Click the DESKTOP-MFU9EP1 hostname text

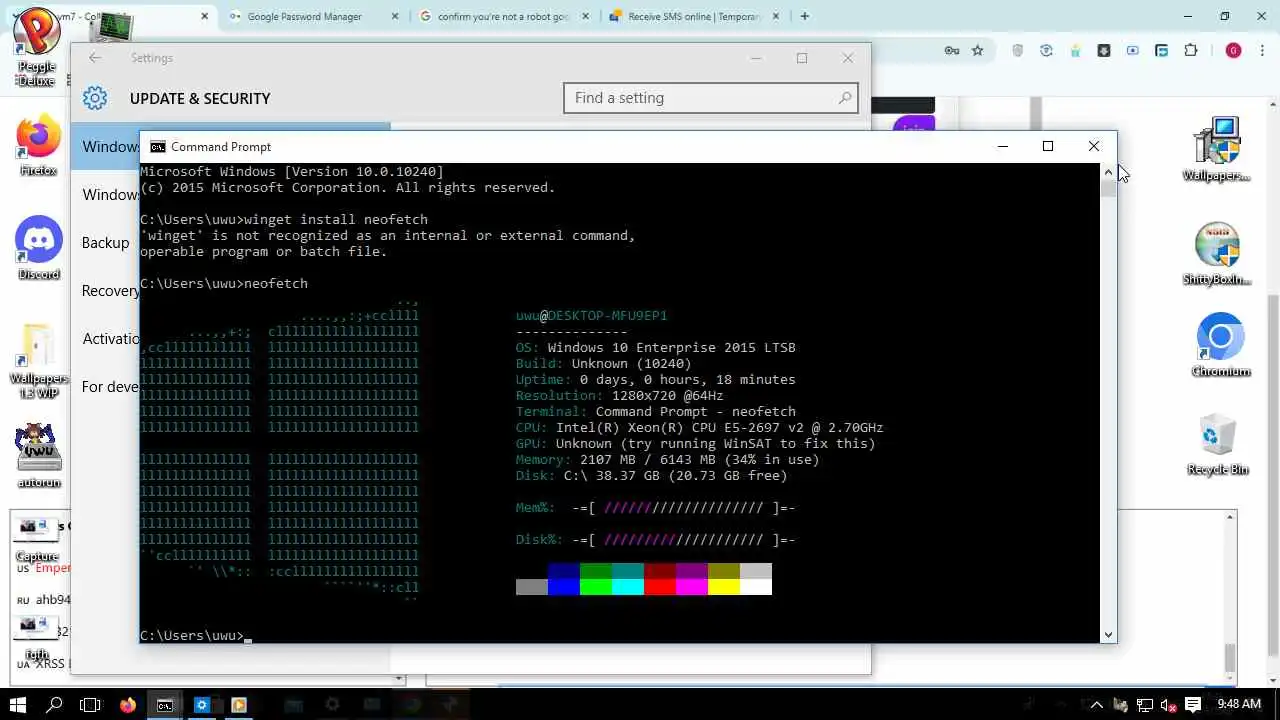tap(608, 315)
